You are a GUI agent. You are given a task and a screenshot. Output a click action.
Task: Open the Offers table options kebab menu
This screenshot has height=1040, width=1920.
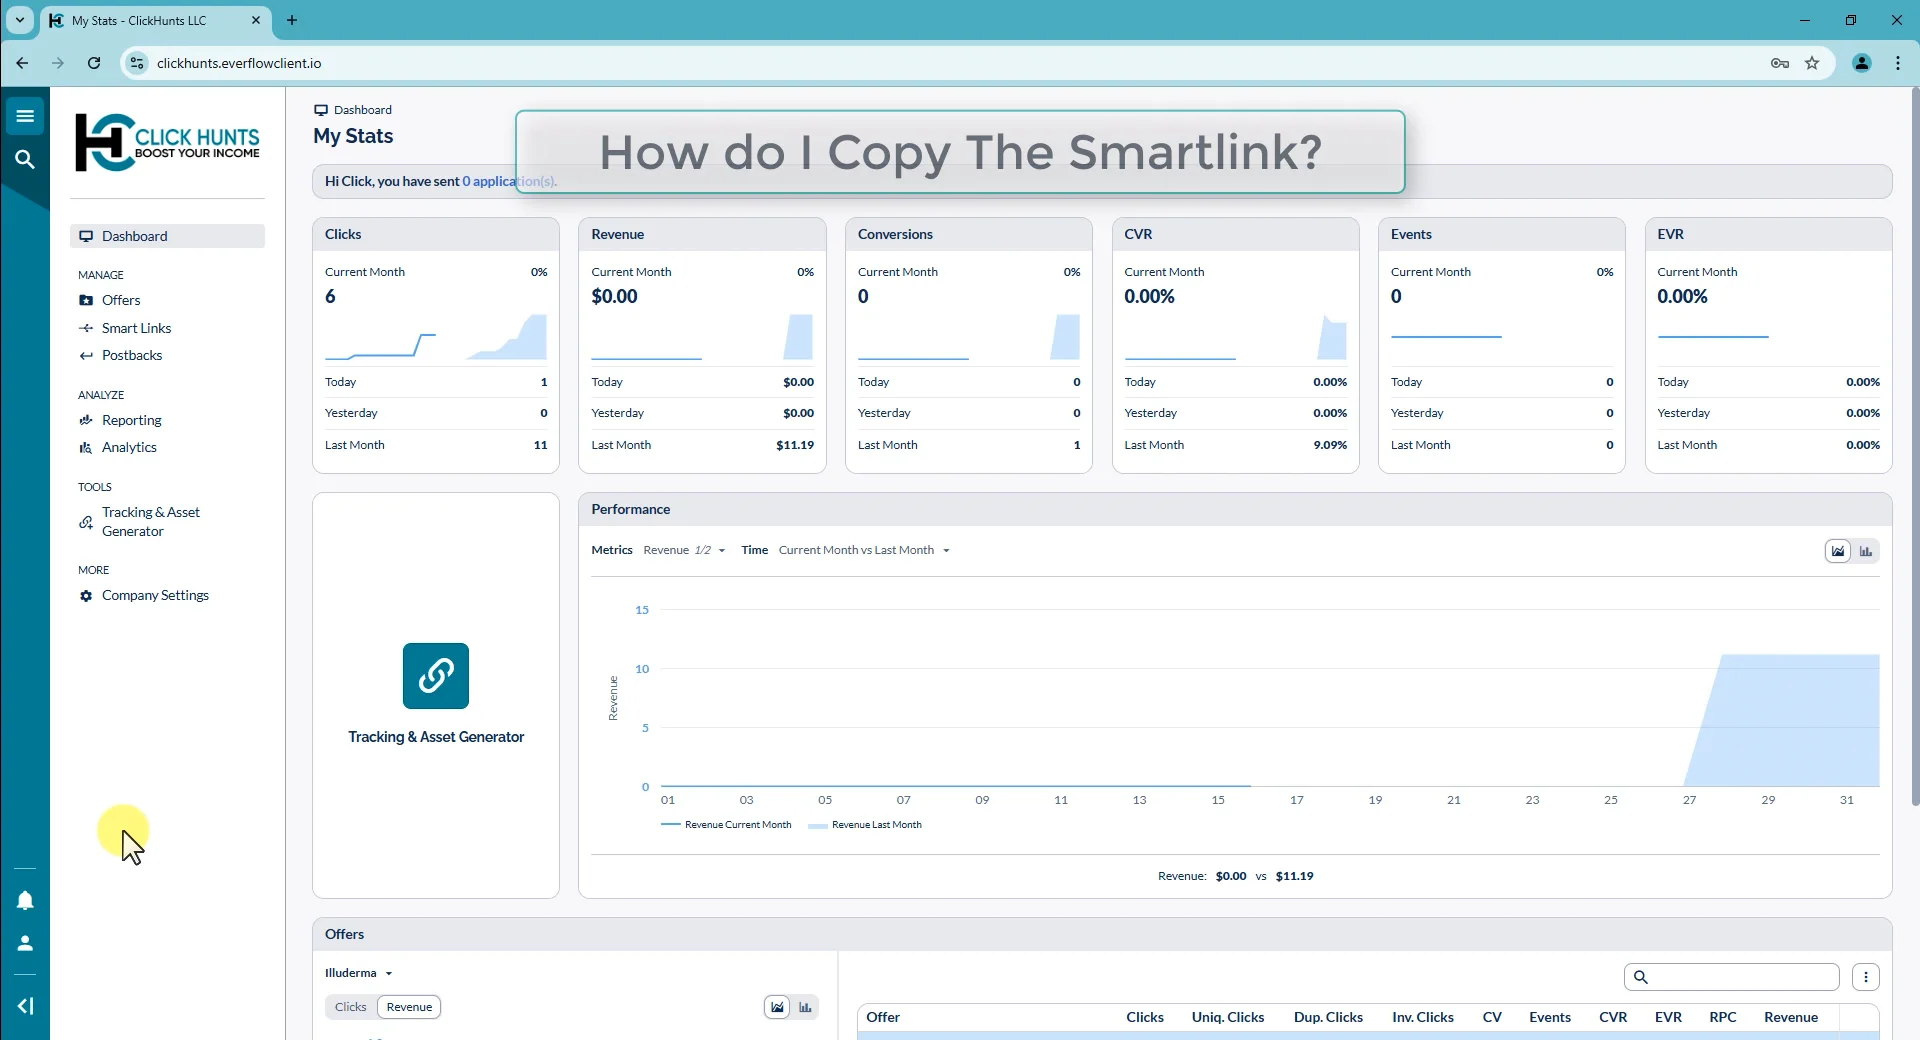[1866, 977]
